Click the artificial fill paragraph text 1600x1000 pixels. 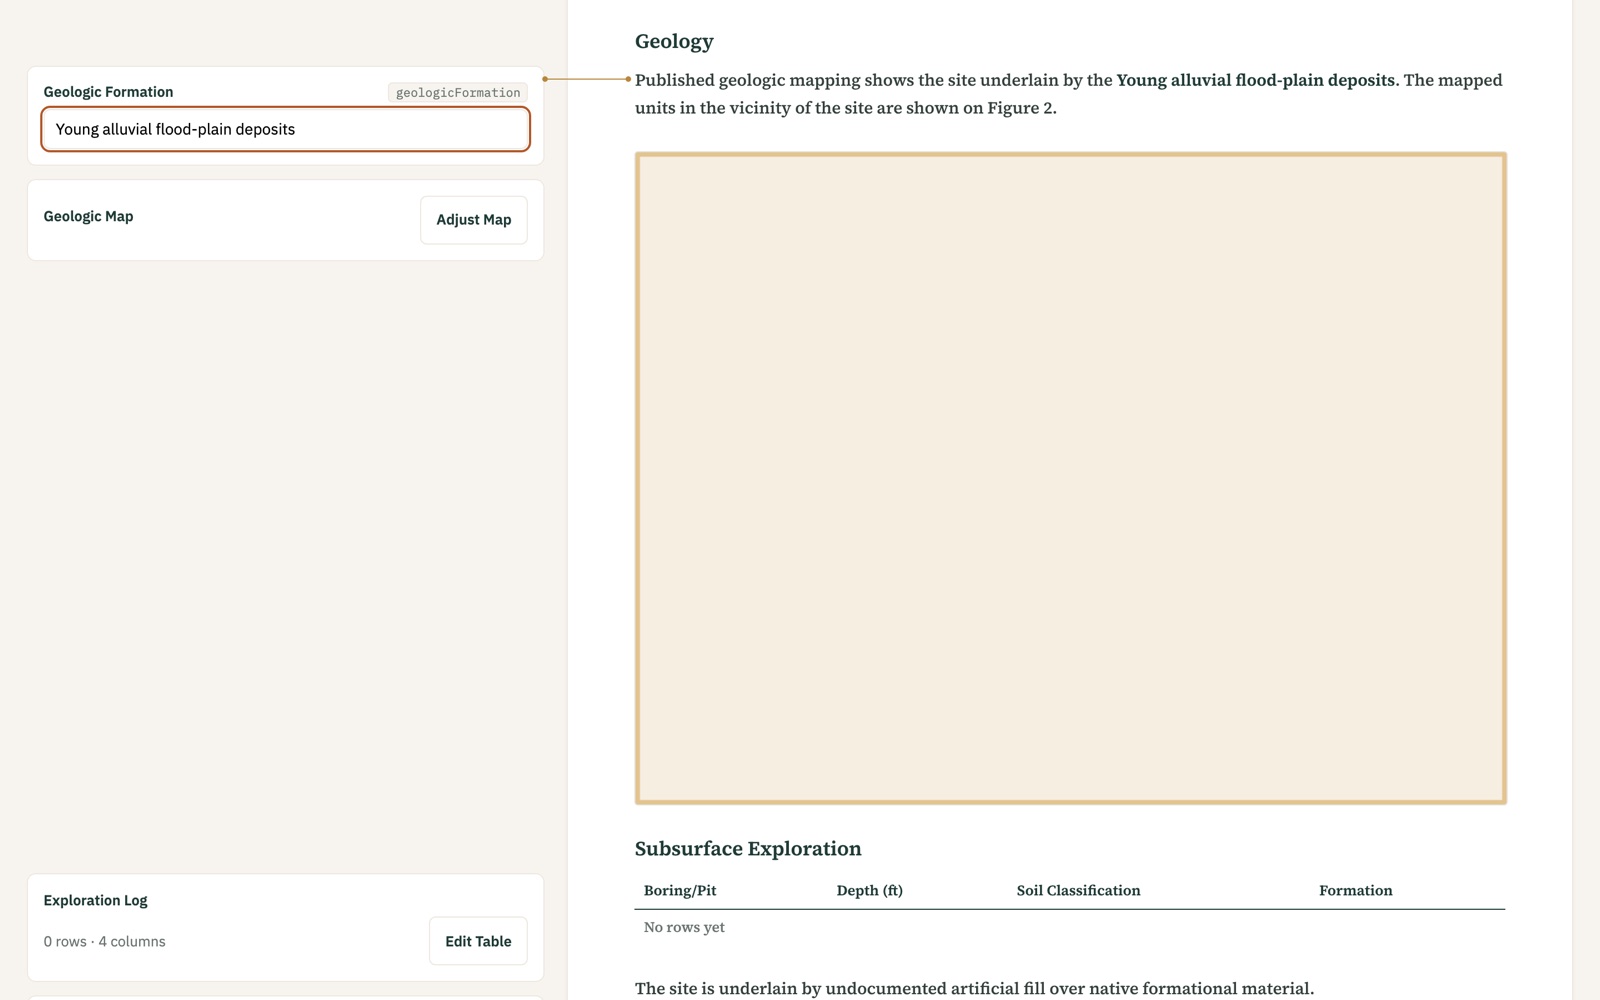(x=974, y=988)
